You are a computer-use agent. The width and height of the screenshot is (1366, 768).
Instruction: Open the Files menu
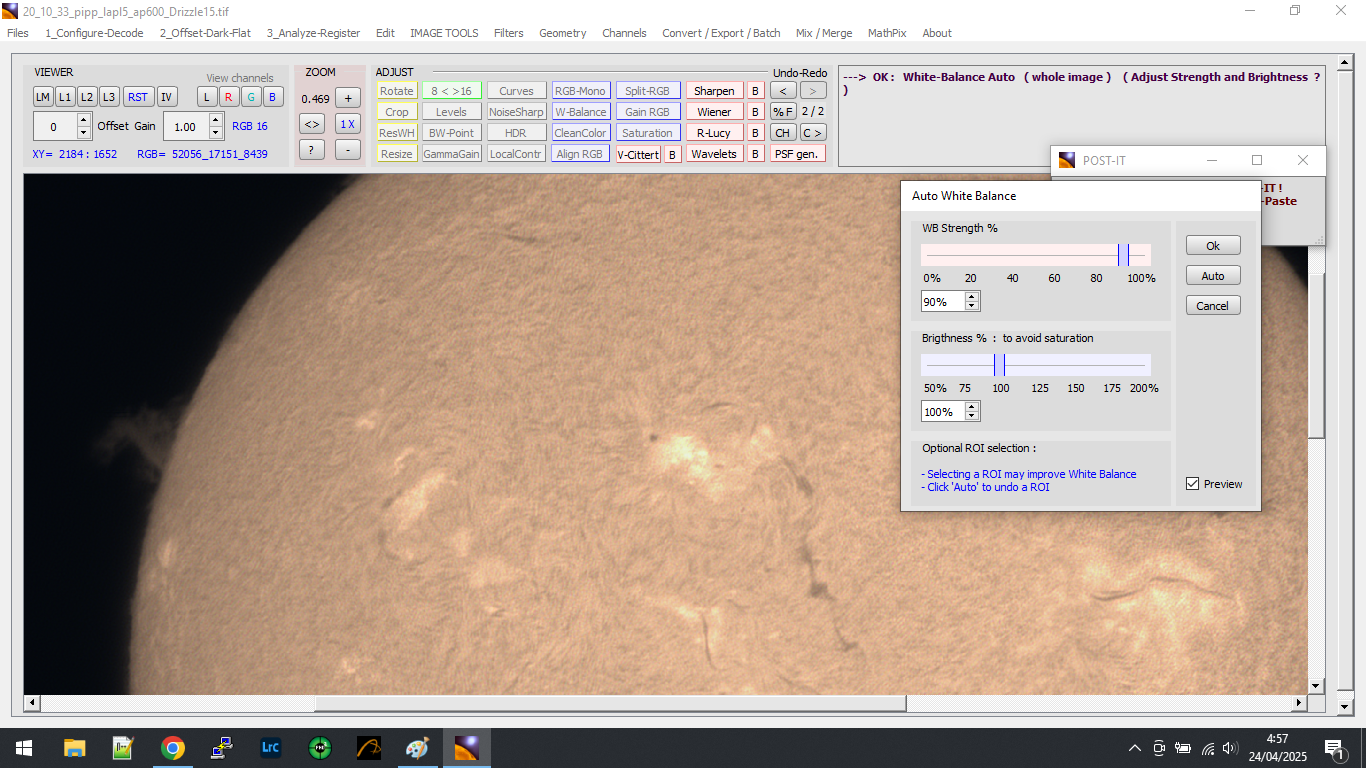(18, 33)
